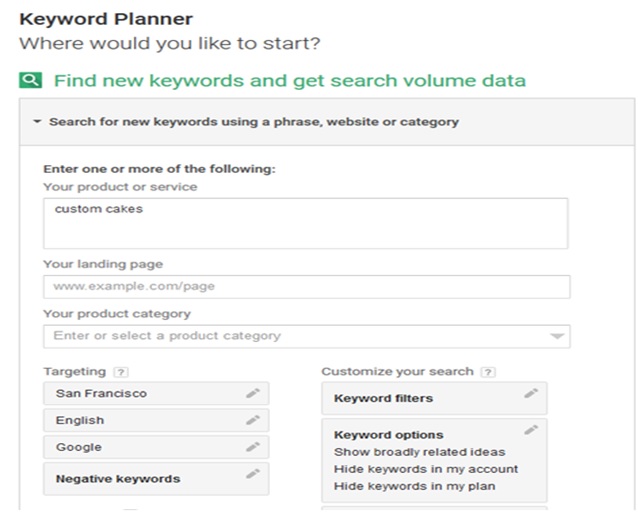The height and width of the screenshot is (514, 638).
Task: Edit Negative keywords pencil icon
Action: point(253,474)
